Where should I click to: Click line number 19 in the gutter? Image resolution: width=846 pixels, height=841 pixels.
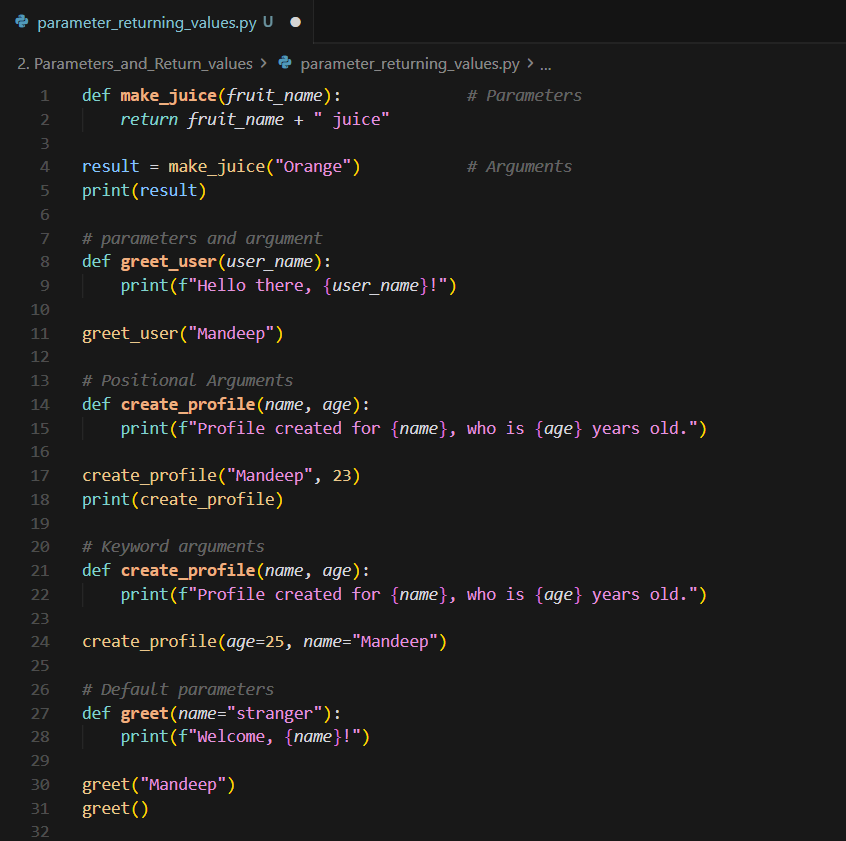coord(40,523)
